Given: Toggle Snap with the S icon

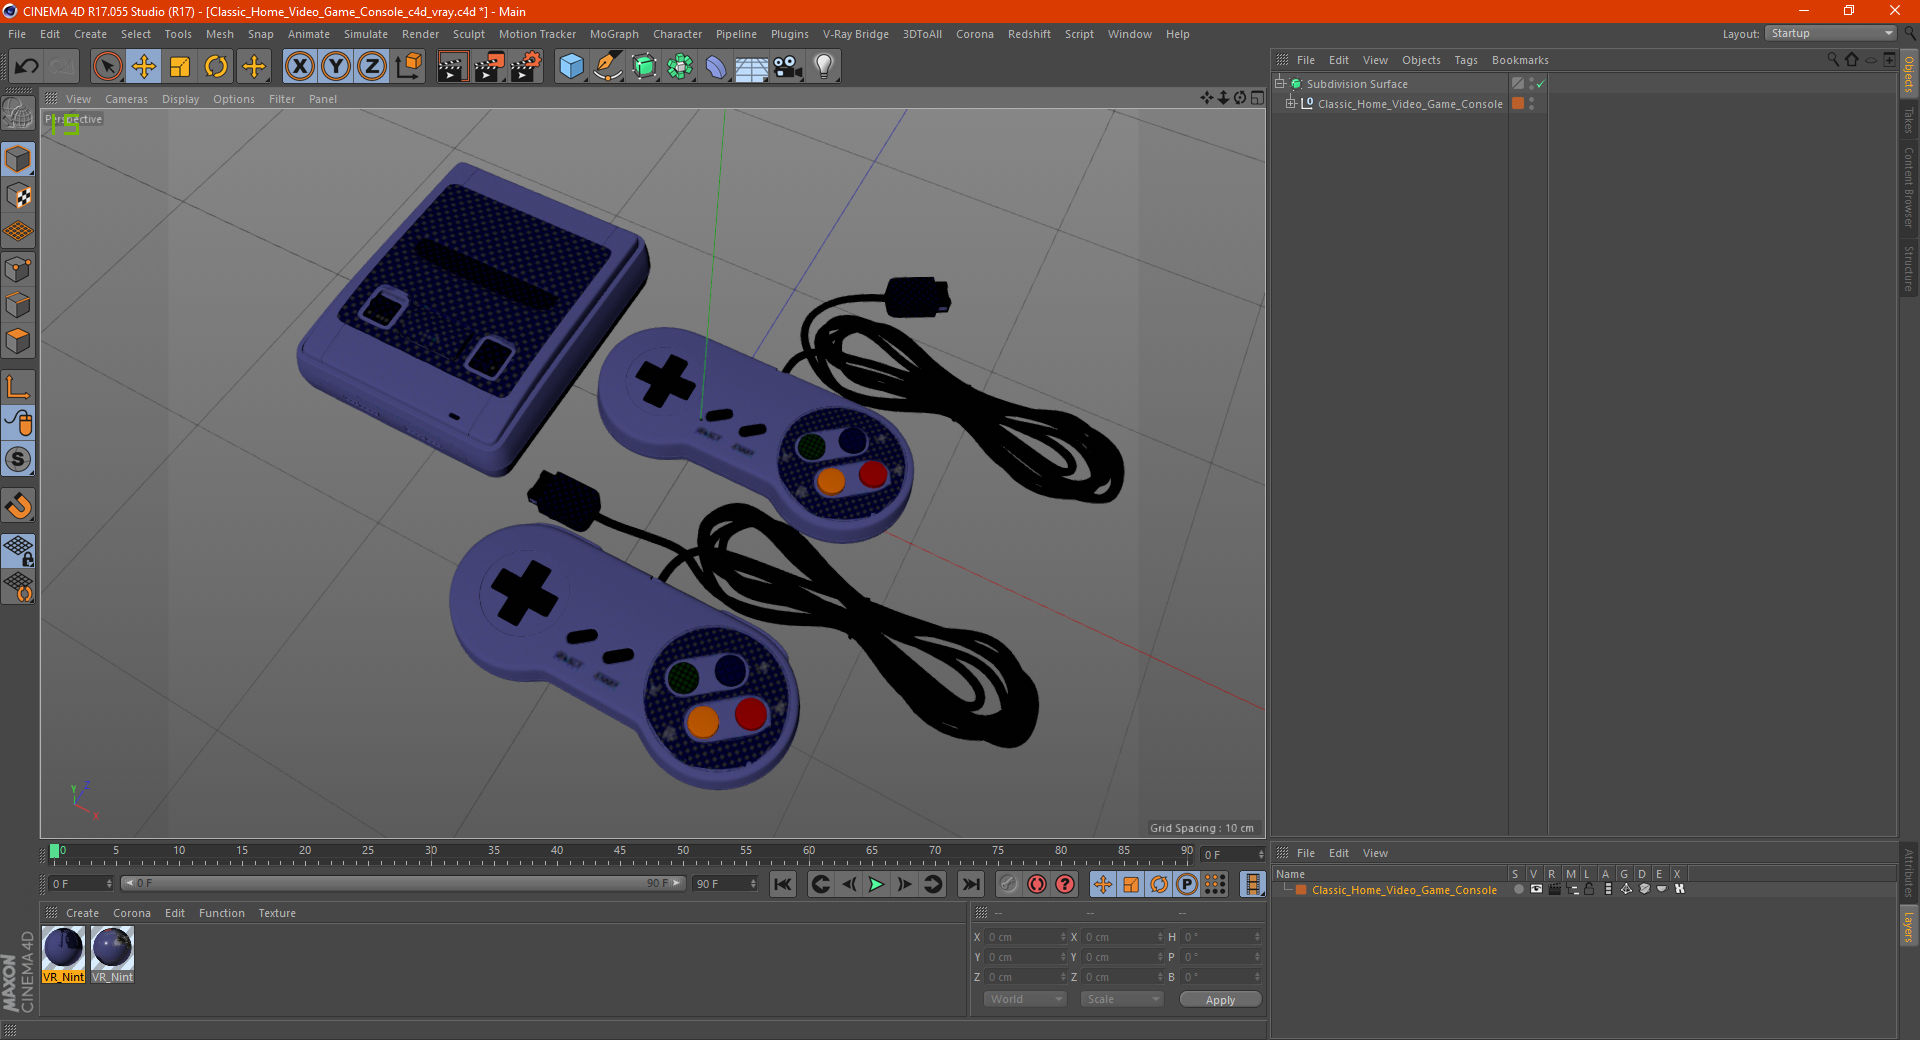Looking at the screenshot, I should (x=18, y=460).
